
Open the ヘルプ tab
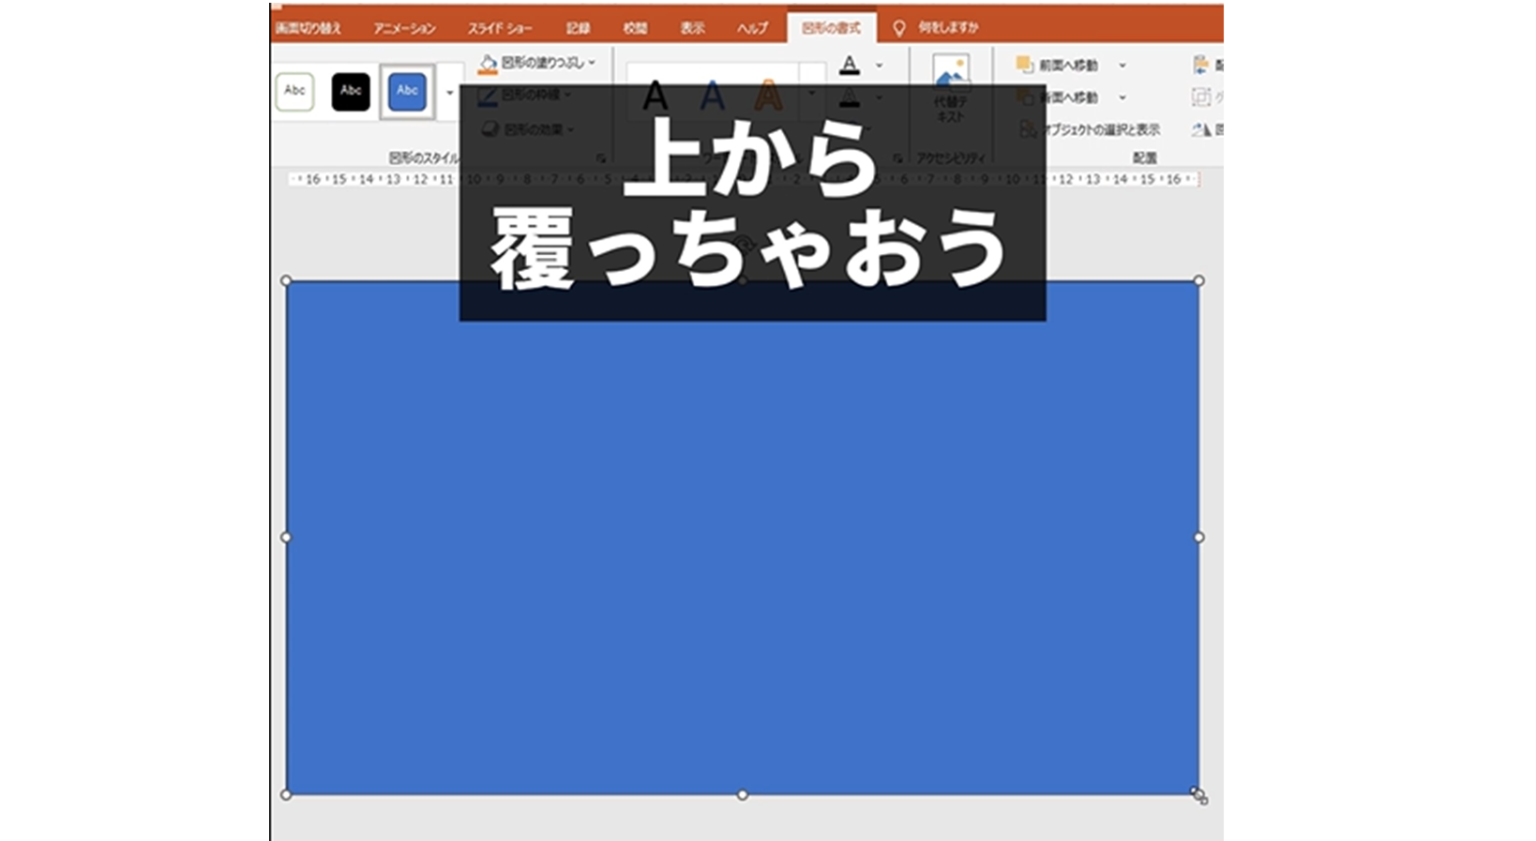click(x=752, y=28)
